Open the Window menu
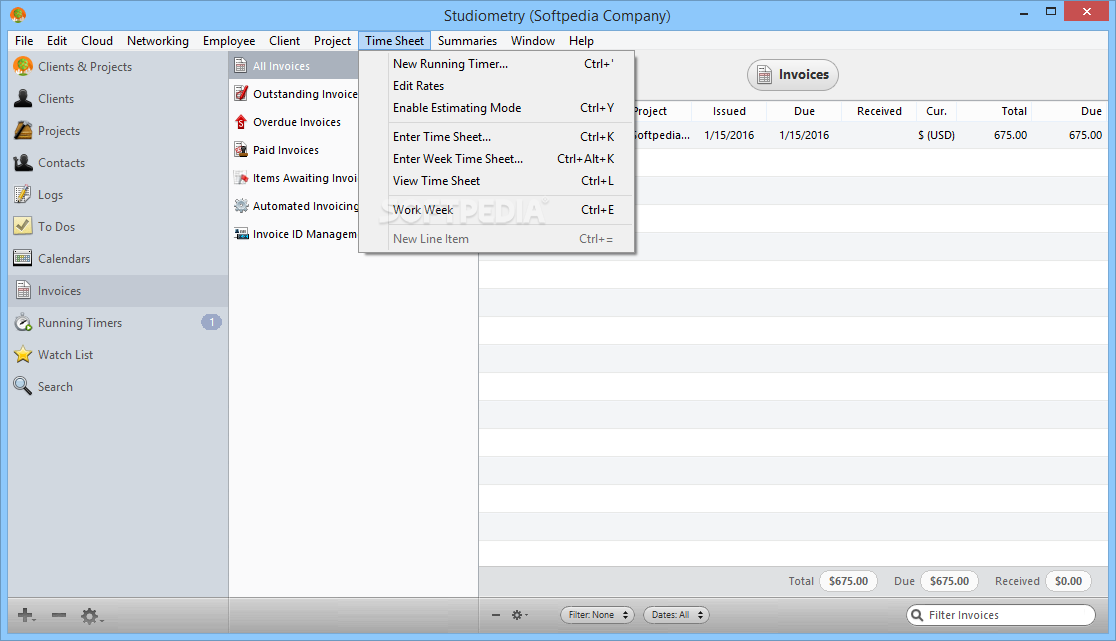The image size is (1116, 641). [x=532, y=41]
